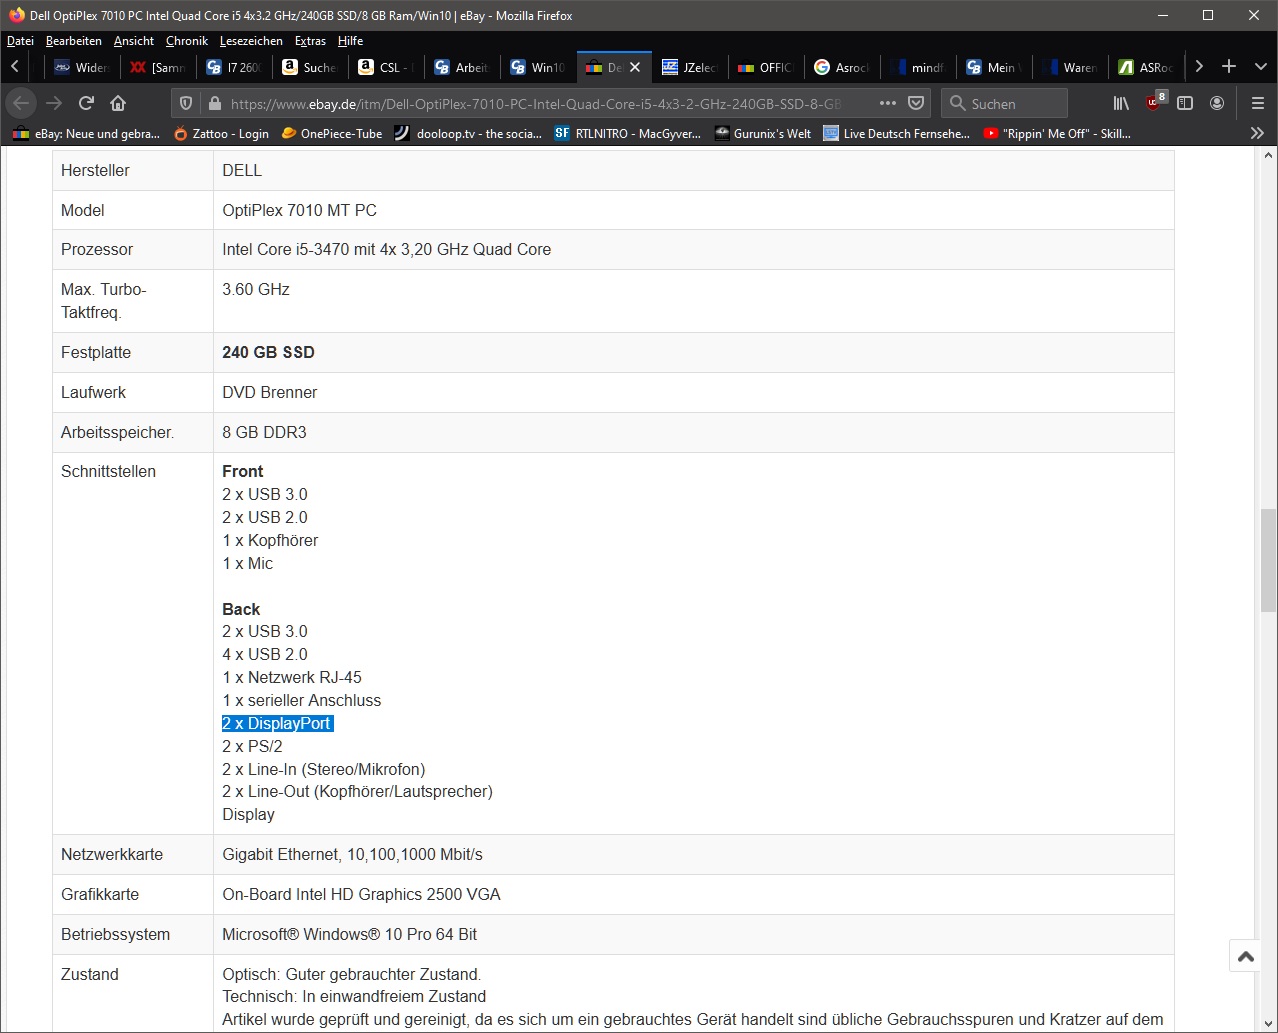Open the Lesezeichen menu
Screen dimensions: 1278x1033
click(x=251, y=41)
